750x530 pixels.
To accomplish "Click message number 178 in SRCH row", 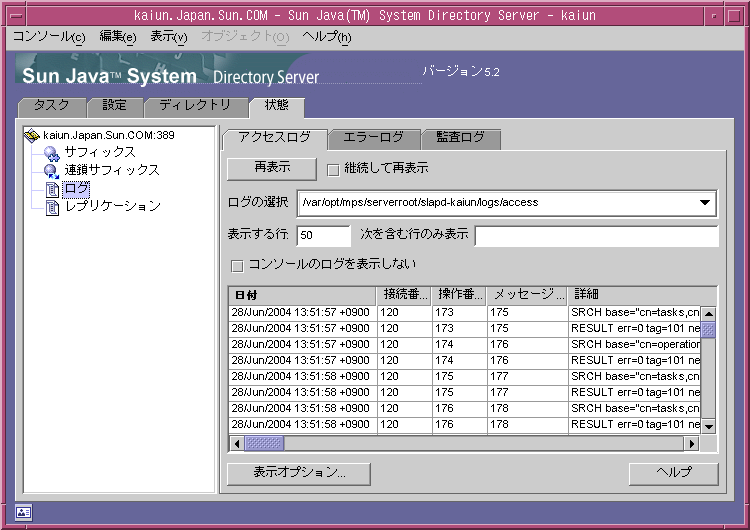I will pyautogui.click(x=528, y=409).
